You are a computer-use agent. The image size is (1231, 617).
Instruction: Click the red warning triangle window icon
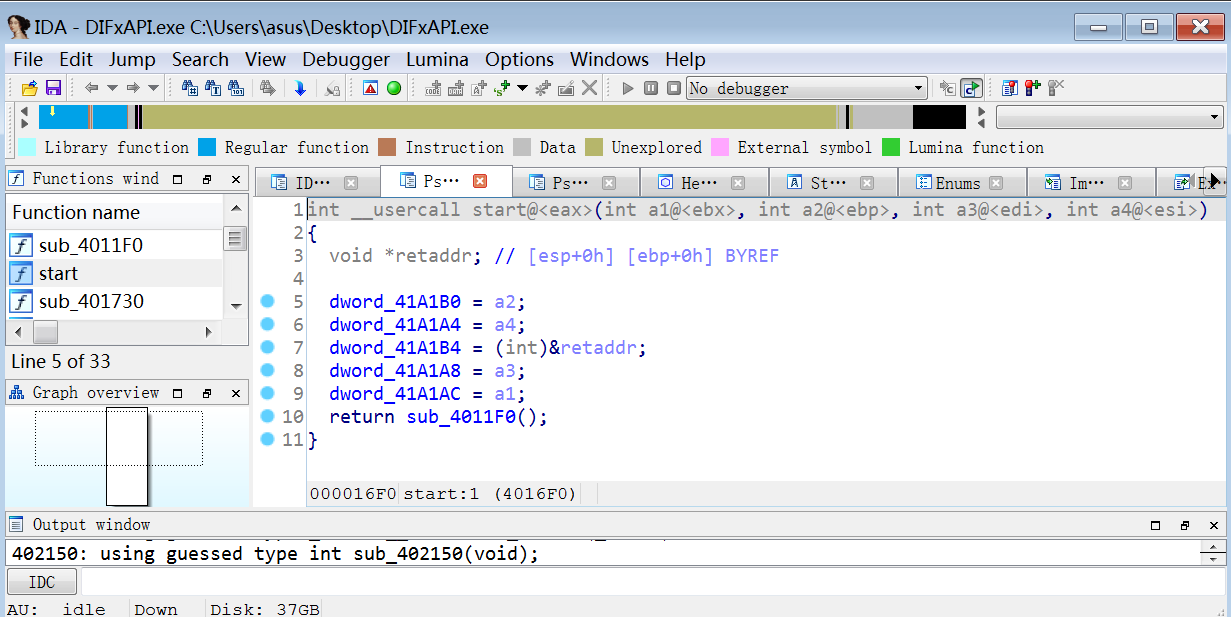tap(370, 88)
